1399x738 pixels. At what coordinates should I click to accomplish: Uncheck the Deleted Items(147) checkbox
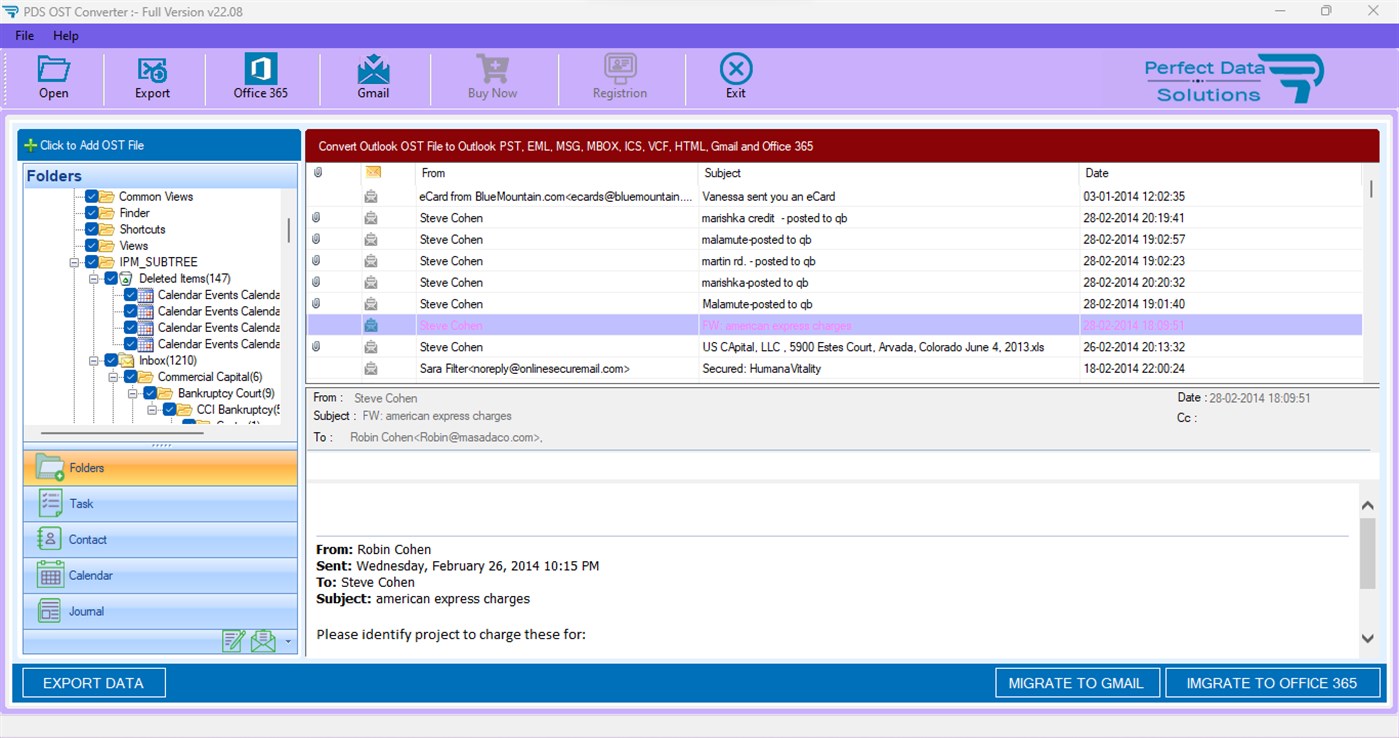[111, 278]
